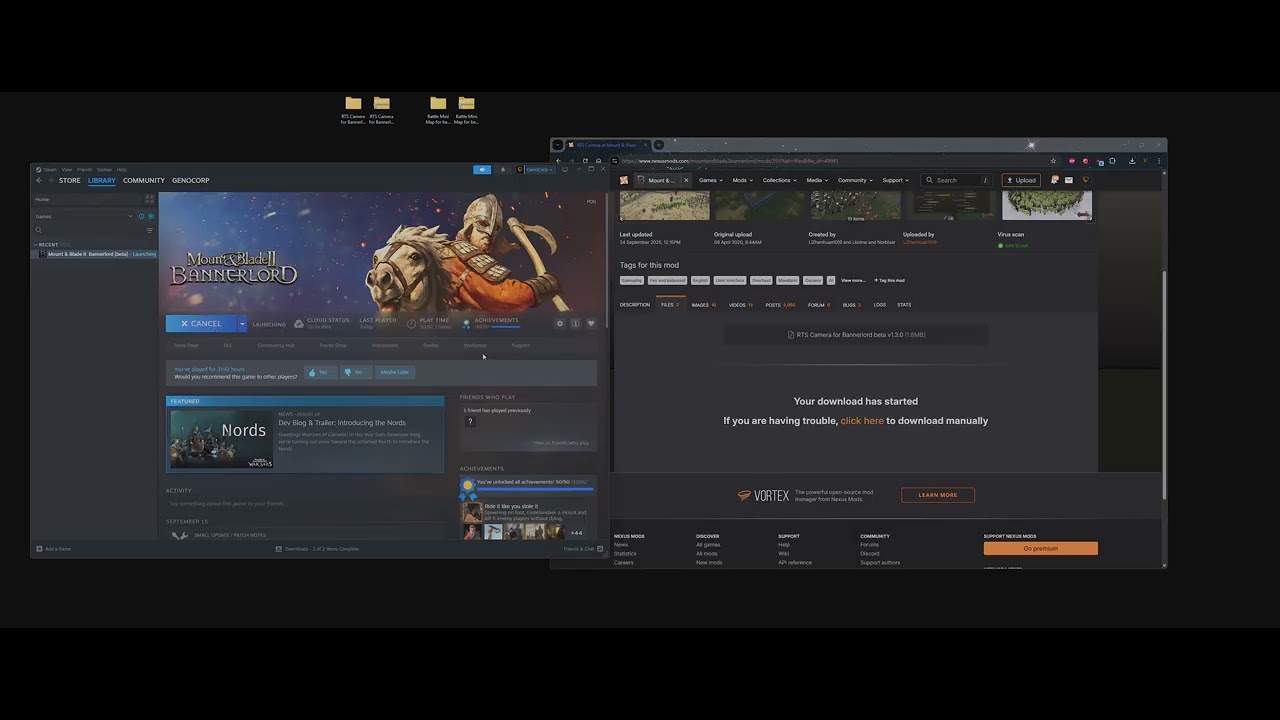Toggle the recent-activity clock filter icon
The height and width of the screenshot is (720, 1280).
141,216
